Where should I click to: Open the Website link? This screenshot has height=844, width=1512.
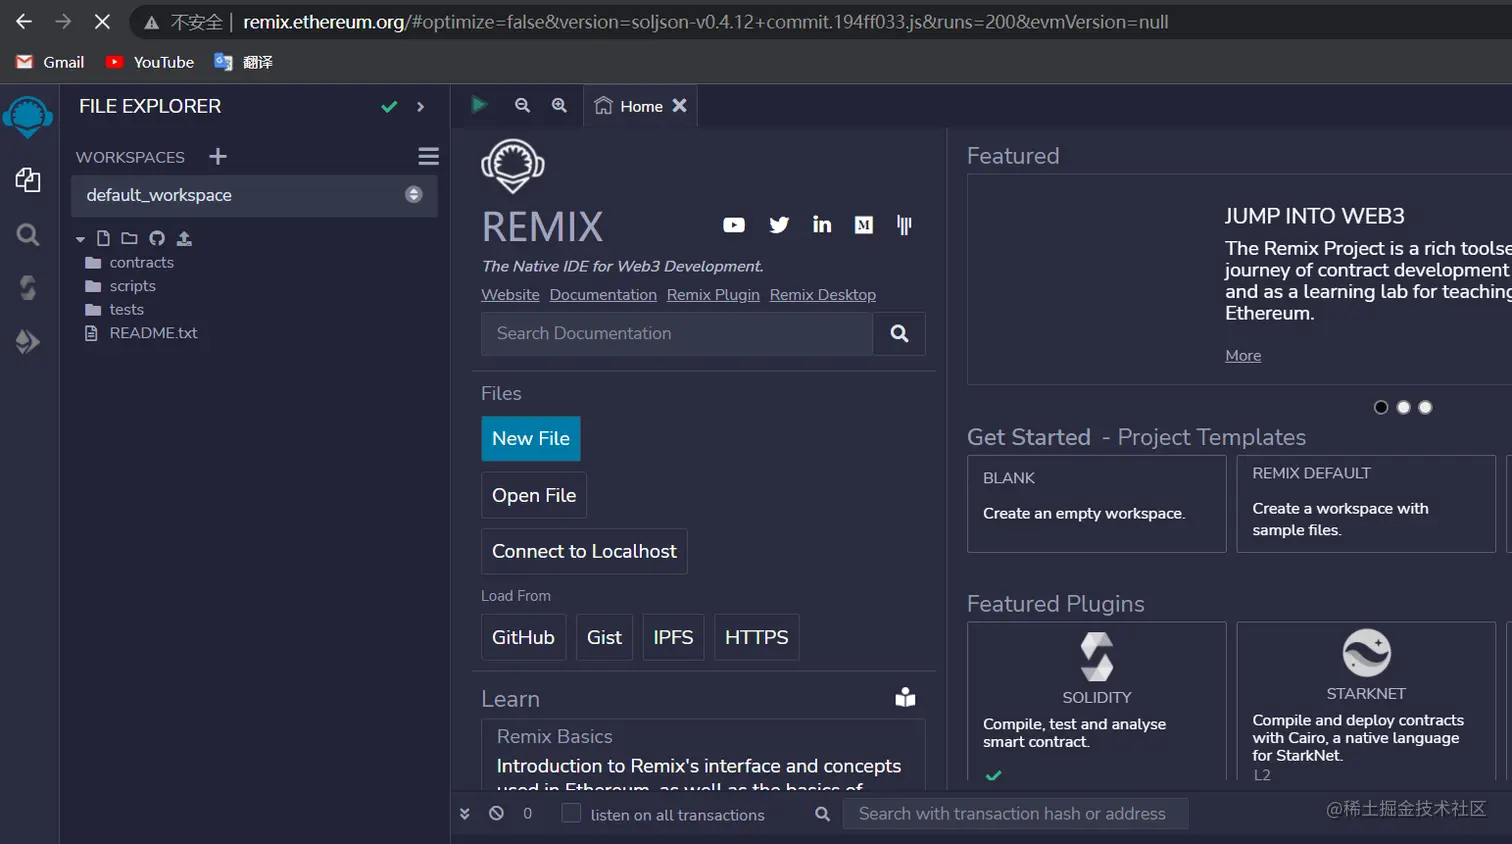tap(510, 295)
